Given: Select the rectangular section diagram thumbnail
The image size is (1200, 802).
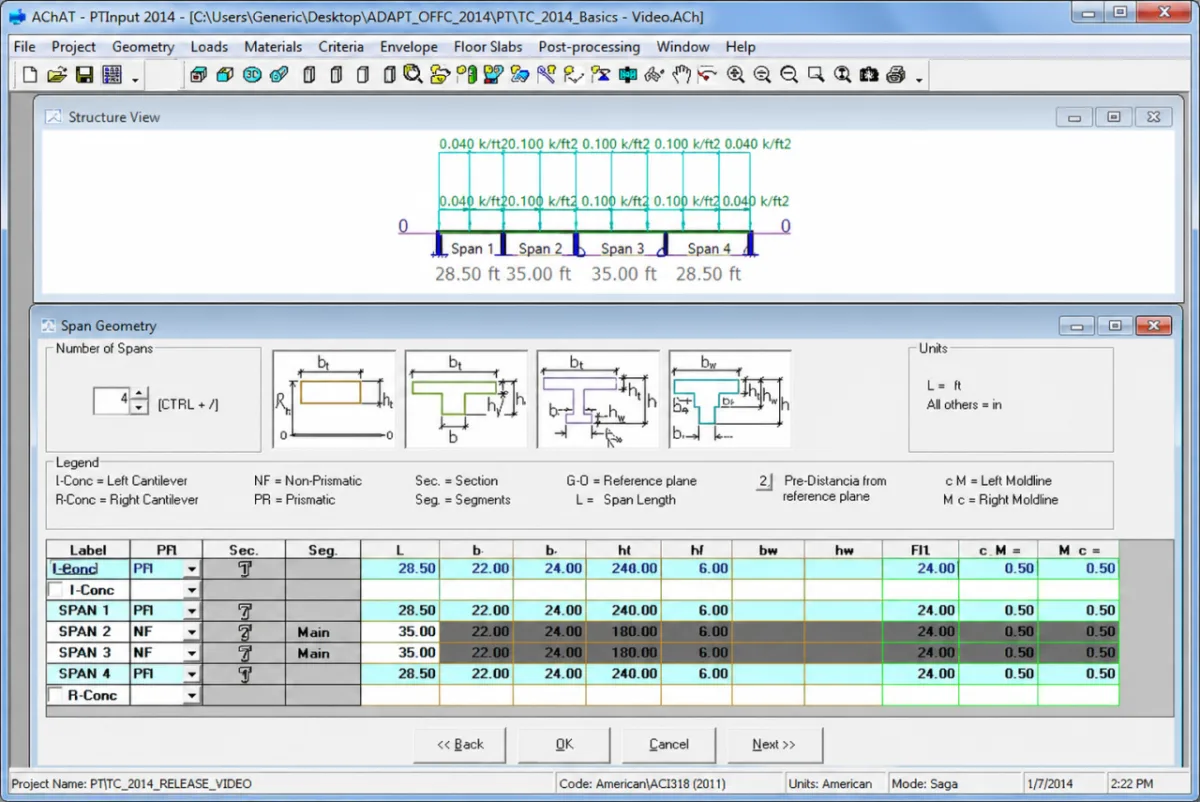Looking at the screenshot, I should 334,399.
